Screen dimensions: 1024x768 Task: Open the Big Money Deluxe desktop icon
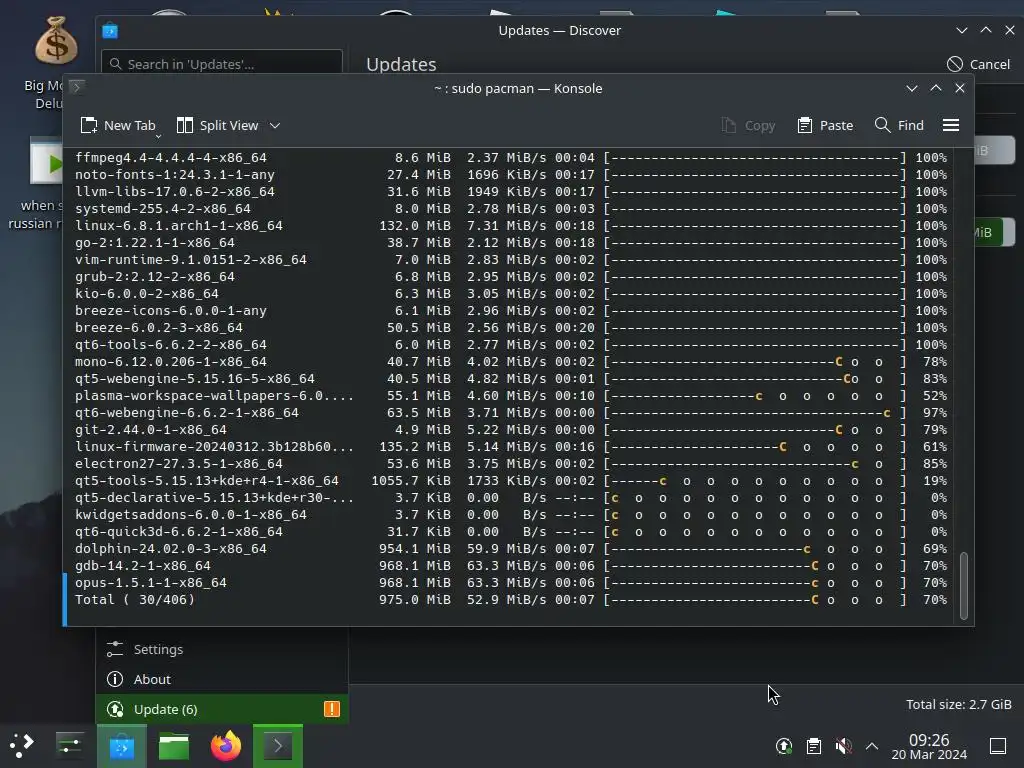point(55,40)
